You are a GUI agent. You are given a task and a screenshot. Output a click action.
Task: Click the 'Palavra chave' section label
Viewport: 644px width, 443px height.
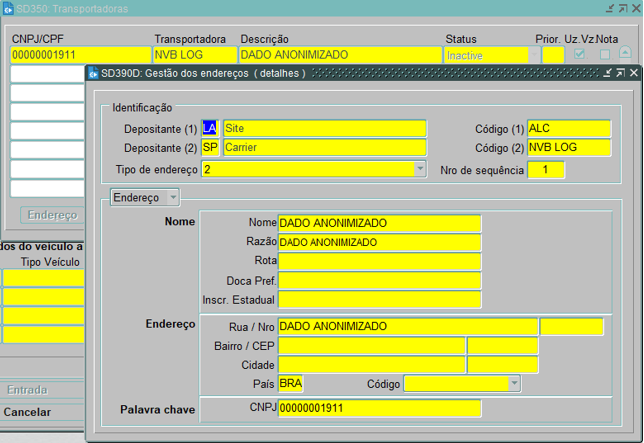click(157, 409)
